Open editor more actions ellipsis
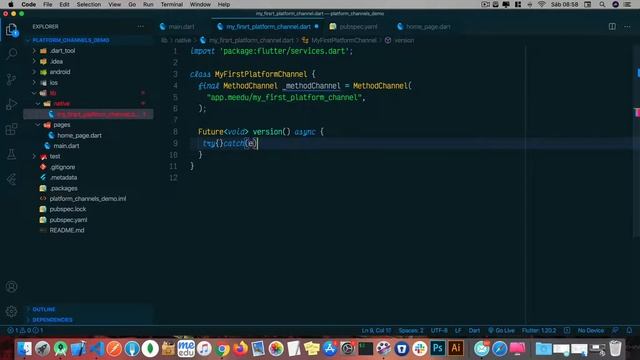640x360 pixels. [627, 27]
